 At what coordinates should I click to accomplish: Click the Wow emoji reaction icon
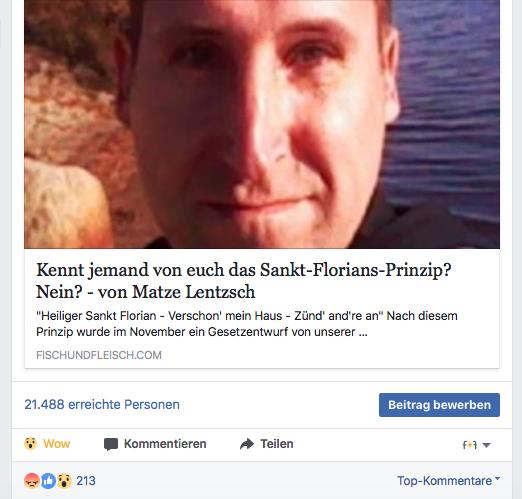pos(30,444)
